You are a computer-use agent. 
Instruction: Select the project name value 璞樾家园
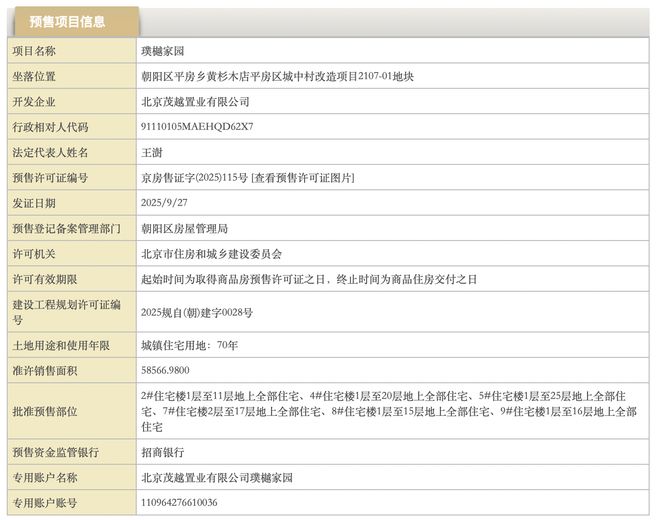tap(163, 50)
